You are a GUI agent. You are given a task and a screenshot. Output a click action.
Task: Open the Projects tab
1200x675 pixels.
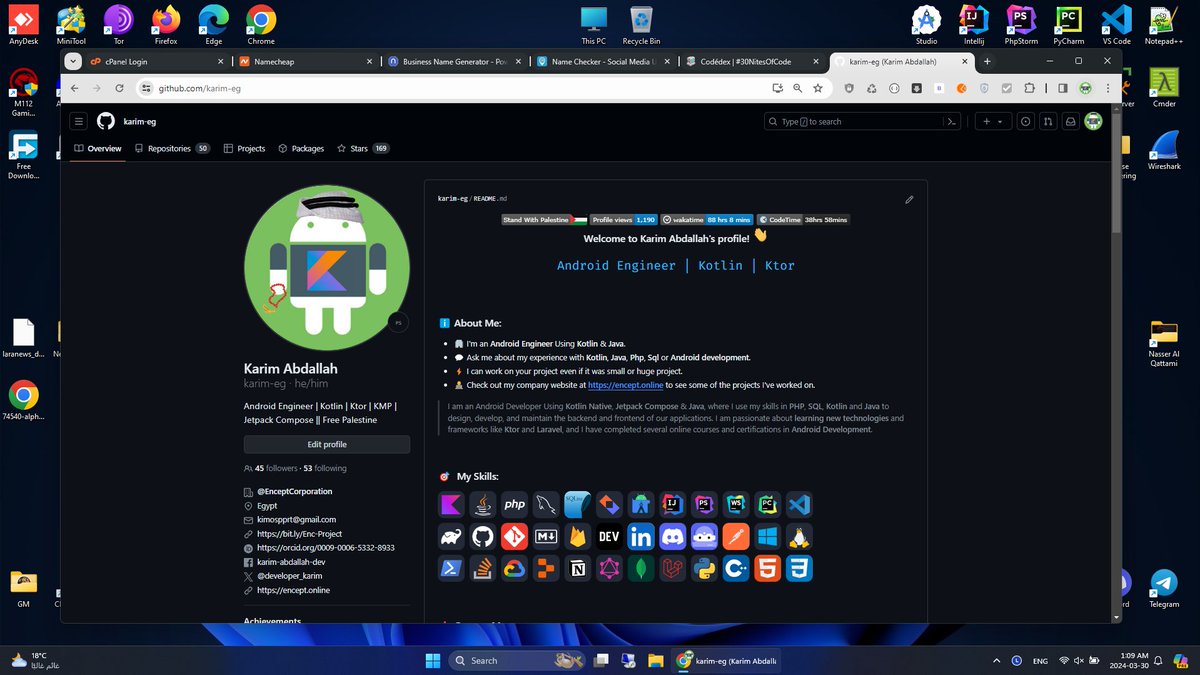244,148
